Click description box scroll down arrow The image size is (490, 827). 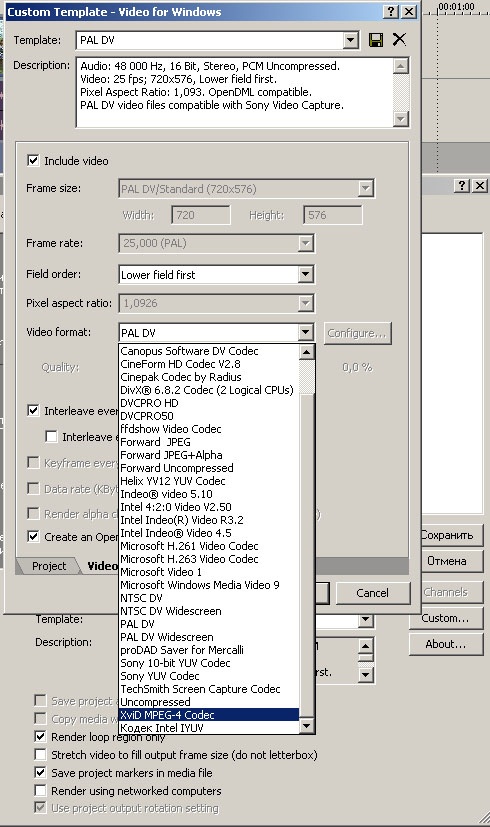click(401, 119)
